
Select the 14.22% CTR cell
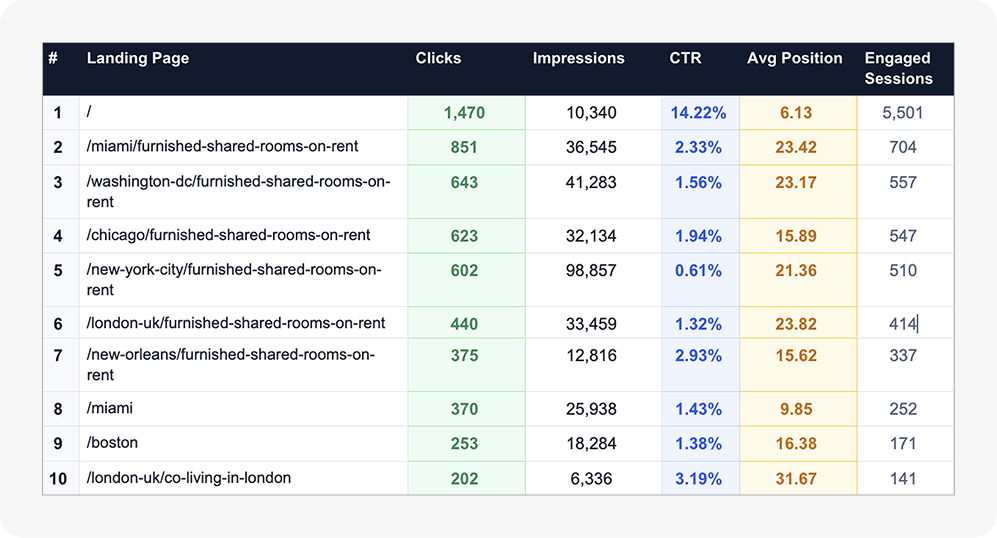pos(699,113)
